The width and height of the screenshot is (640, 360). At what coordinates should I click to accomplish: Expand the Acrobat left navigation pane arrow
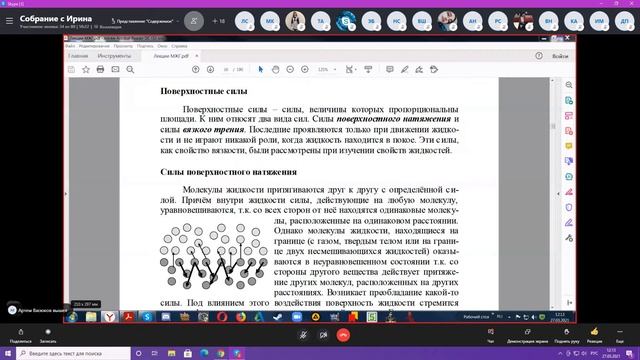66,193
